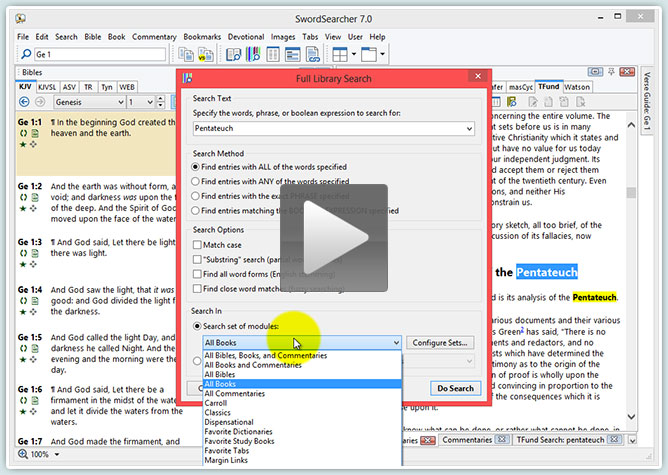Click the parallel columns toolbar icon
The image size is (668, 475).
[273, 55]
